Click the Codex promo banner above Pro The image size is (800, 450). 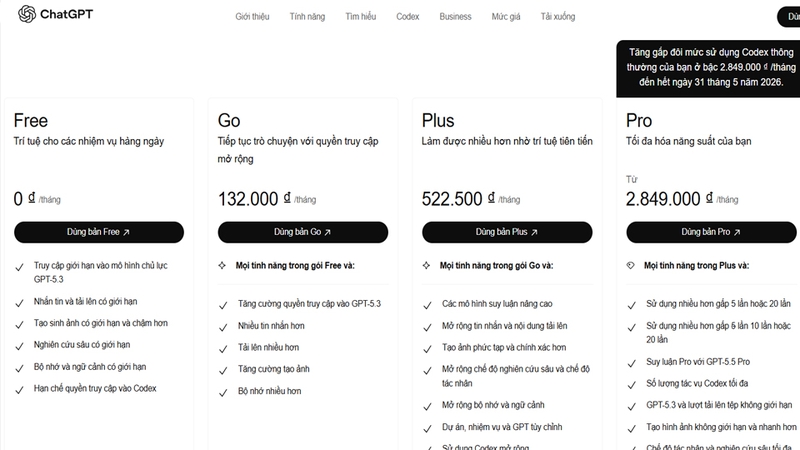[x=708, y=68]
